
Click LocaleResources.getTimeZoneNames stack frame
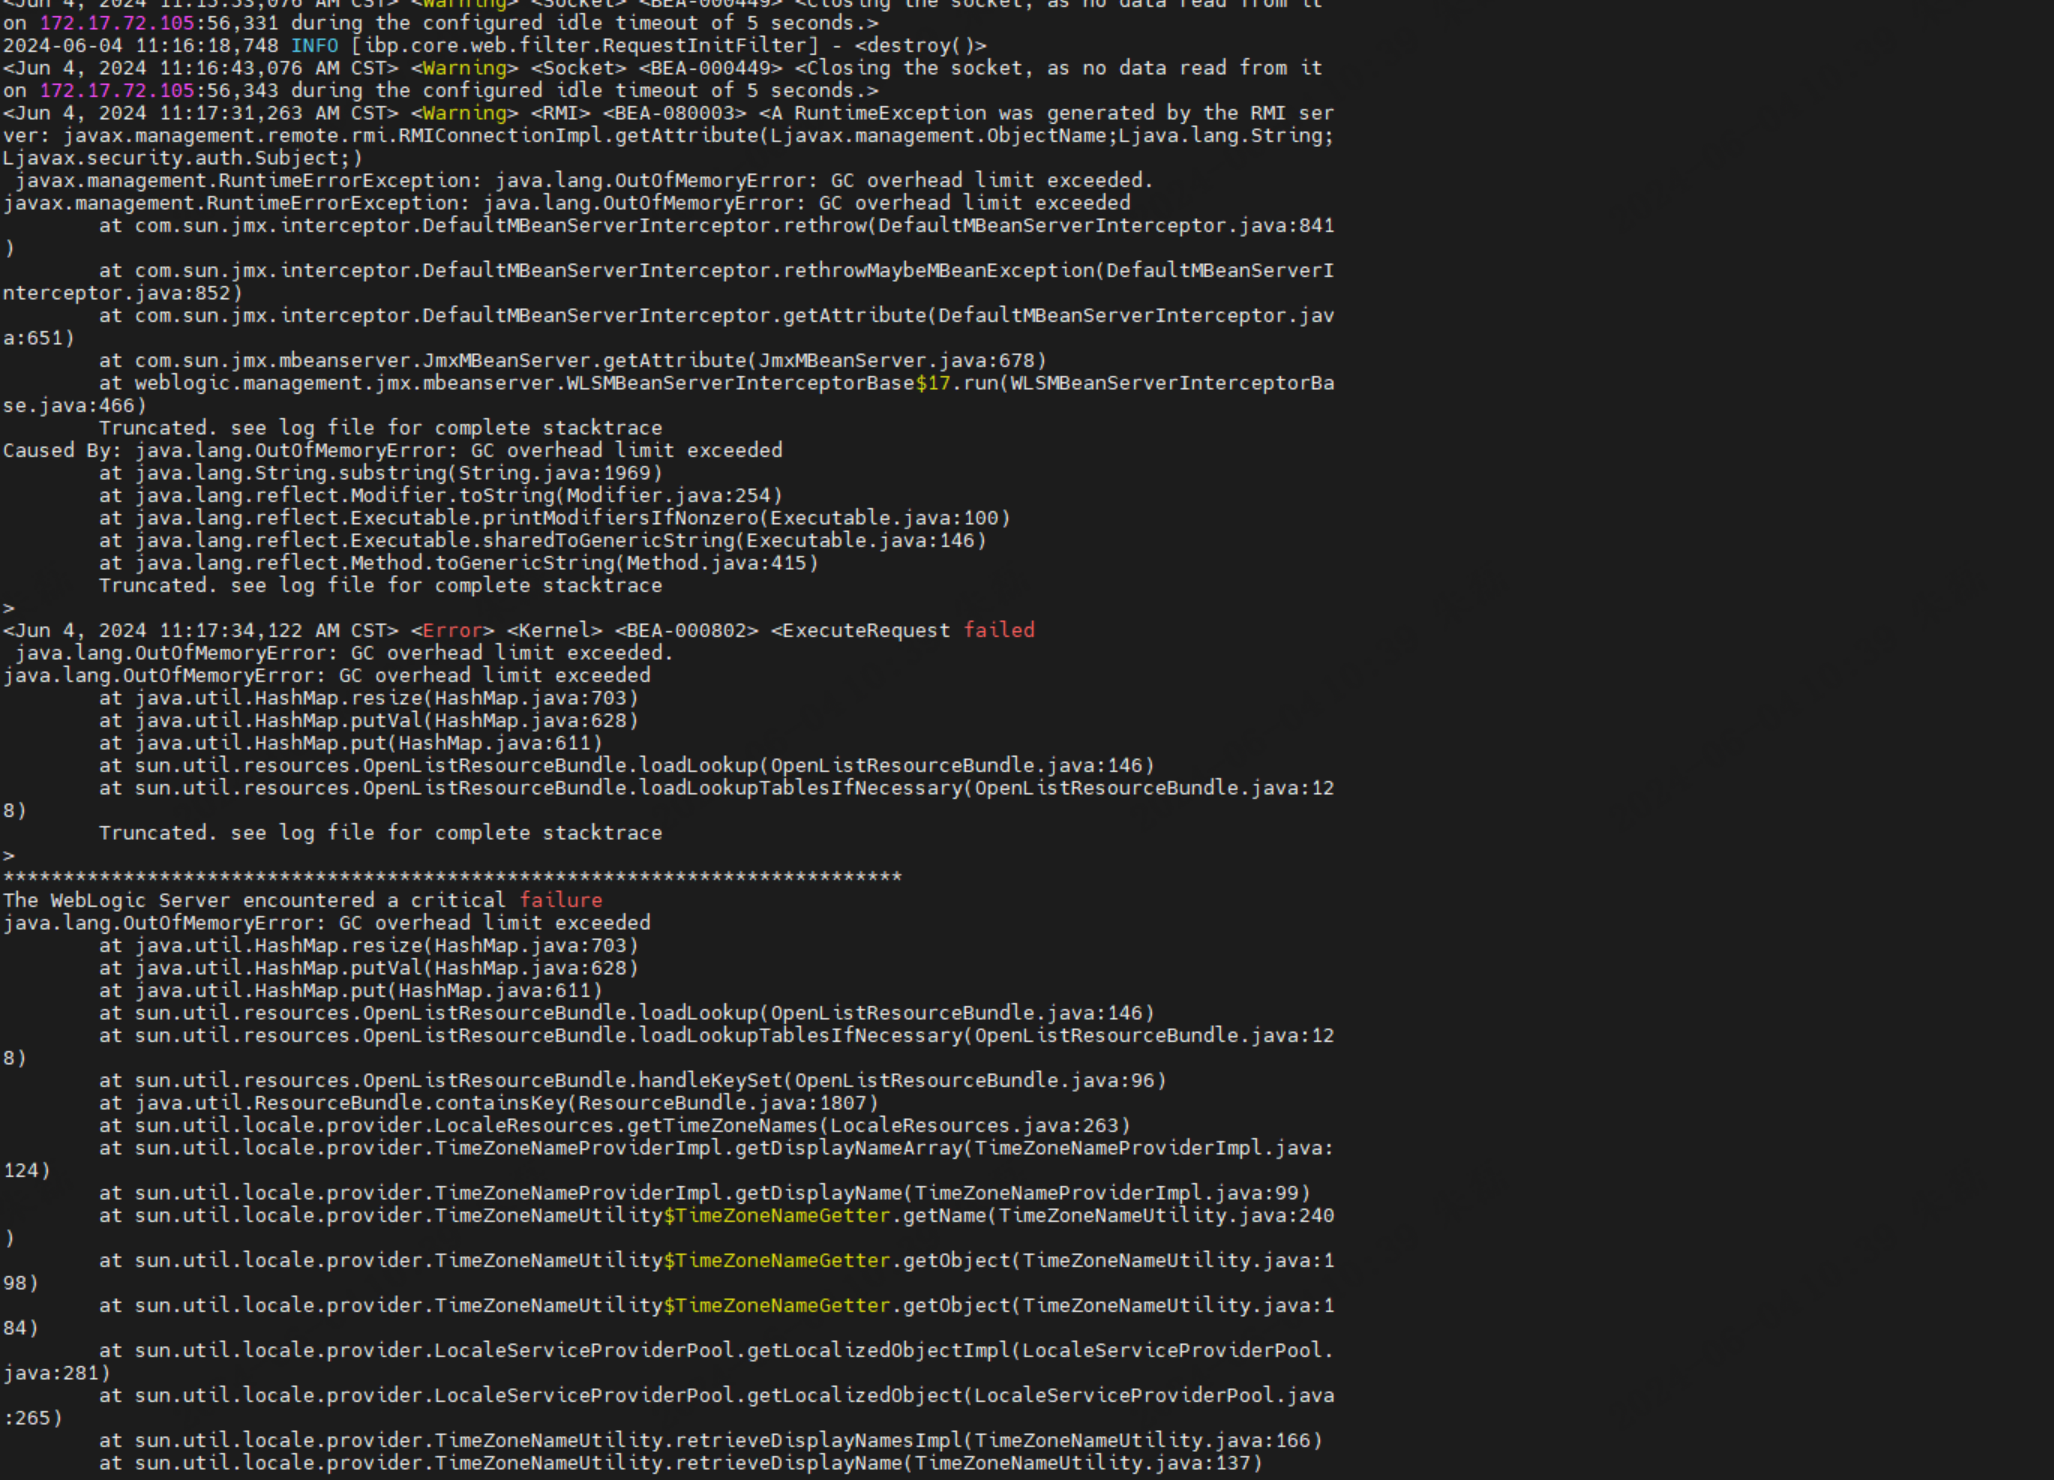[x=614, y=1126]
